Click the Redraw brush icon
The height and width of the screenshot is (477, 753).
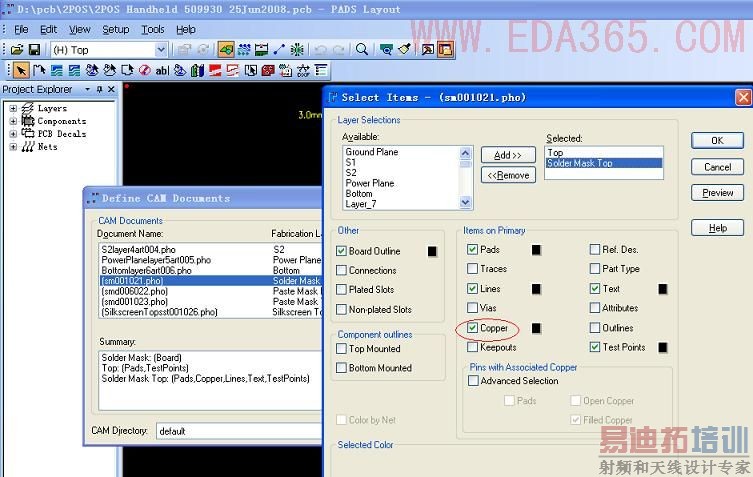pyautogui.click(x=404, y=49)
